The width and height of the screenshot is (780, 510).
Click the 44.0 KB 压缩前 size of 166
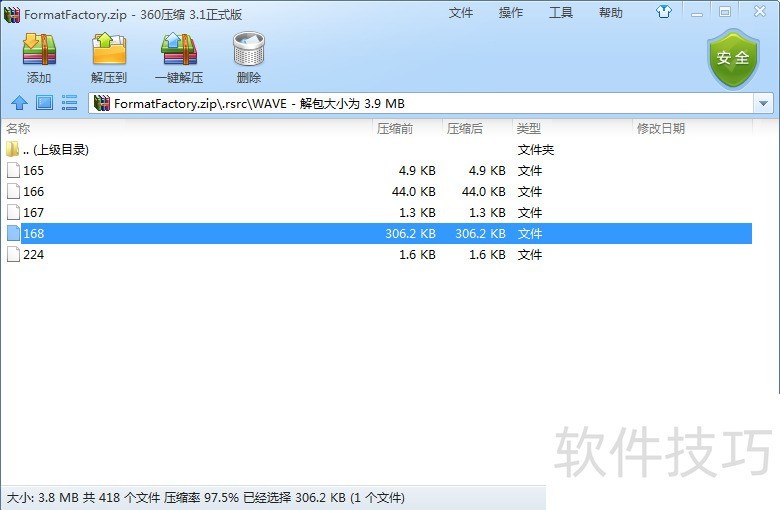(413, 192)
